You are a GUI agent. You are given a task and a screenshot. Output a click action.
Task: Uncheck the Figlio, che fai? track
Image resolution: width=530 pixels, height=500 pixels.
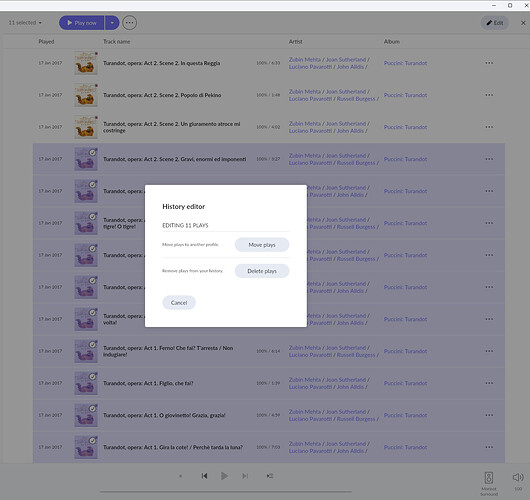(x=92, y=377)
